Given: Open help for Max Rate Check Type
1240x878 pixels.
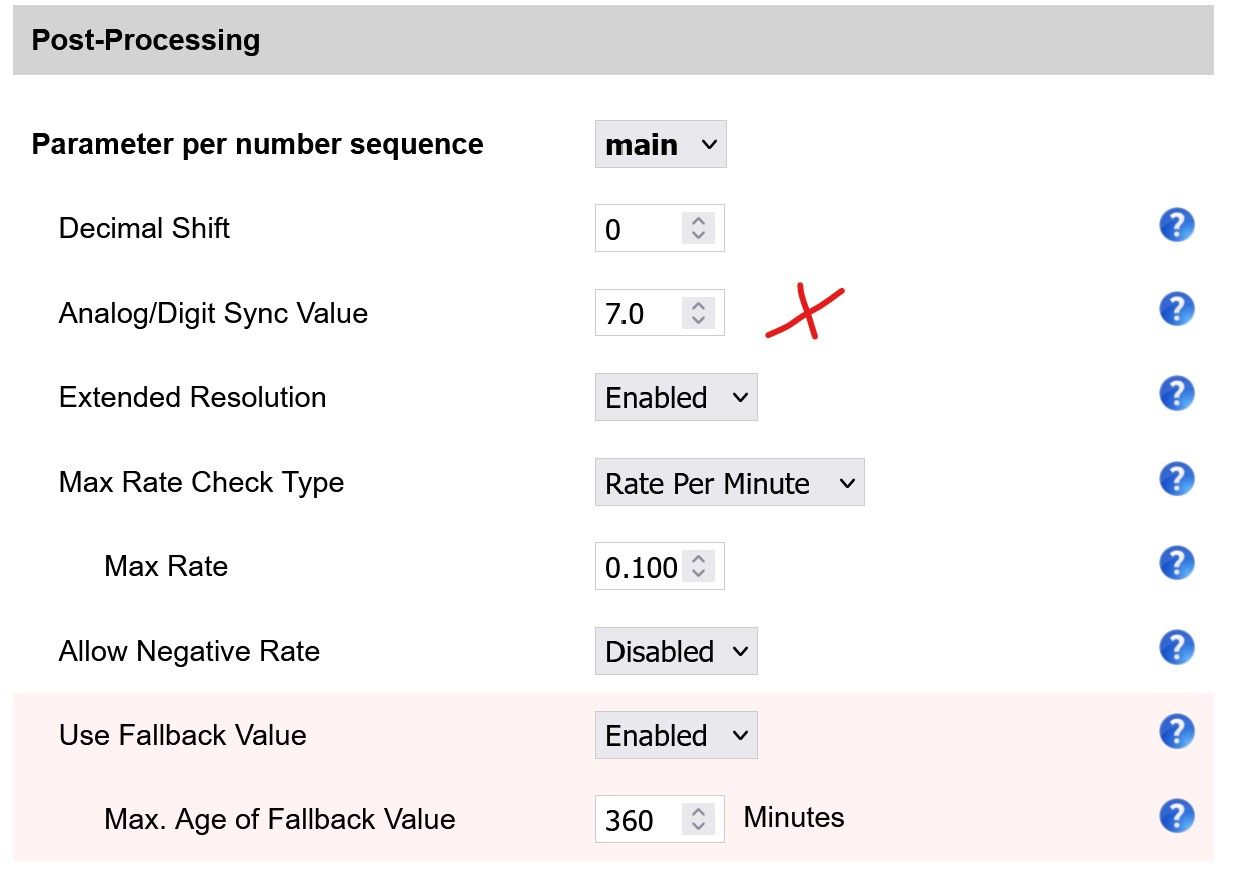Looking at the screenshot, I should (x=1177, y=478).
